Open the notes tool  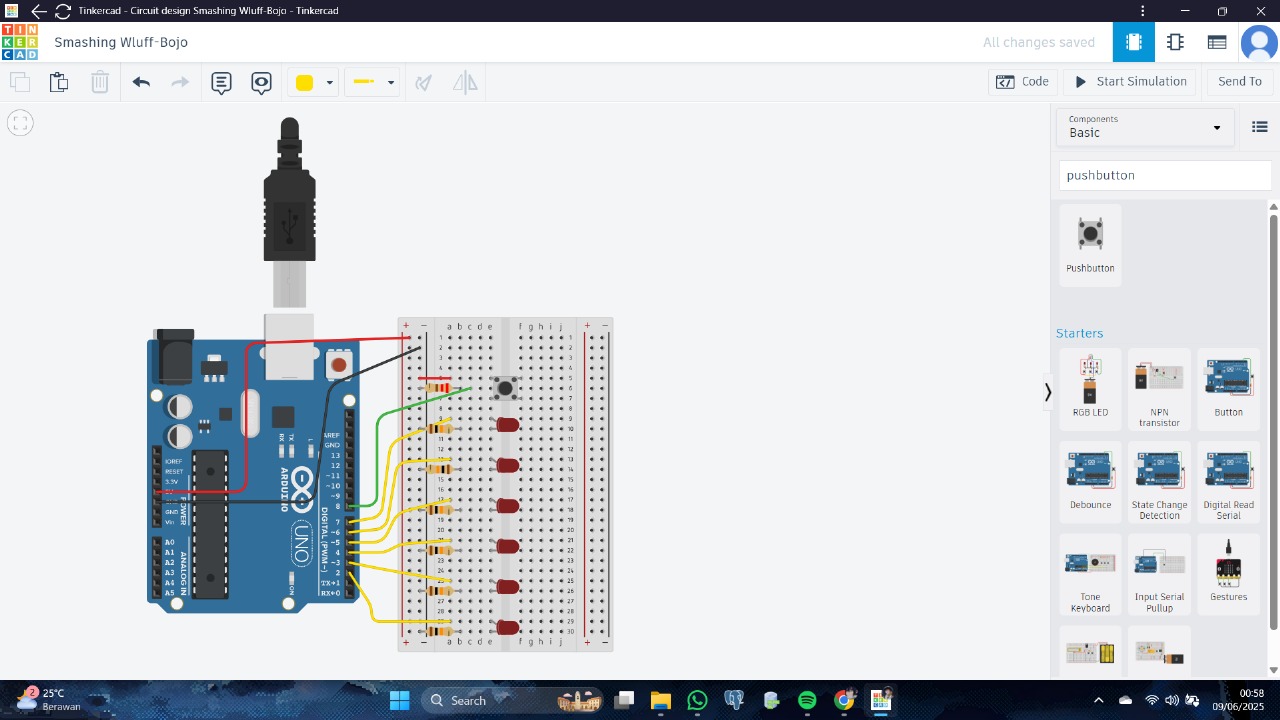pyautogui.click(x=221, y=82)
